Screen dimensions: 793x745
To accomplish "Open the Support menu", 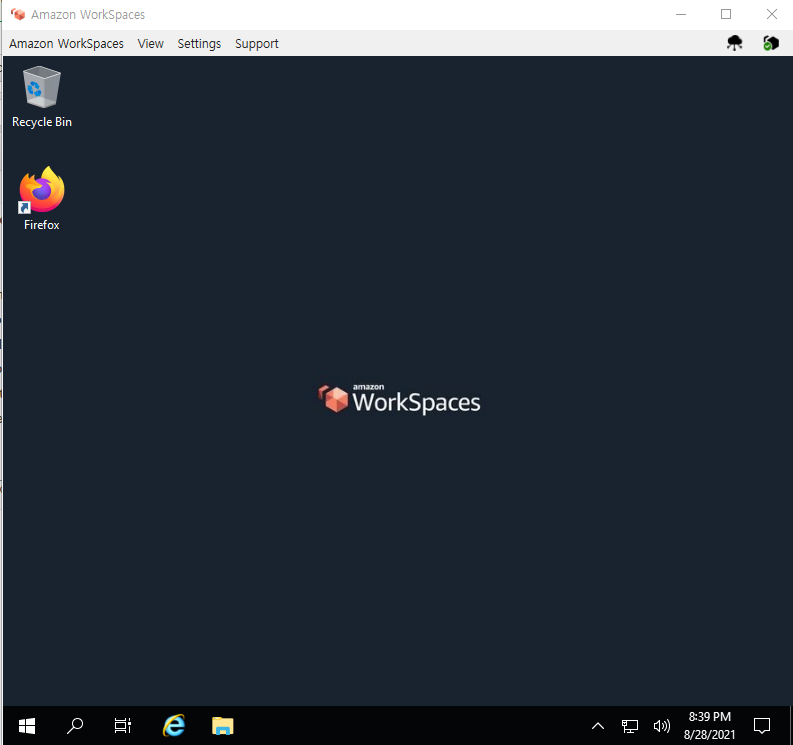I will [257, 43].
